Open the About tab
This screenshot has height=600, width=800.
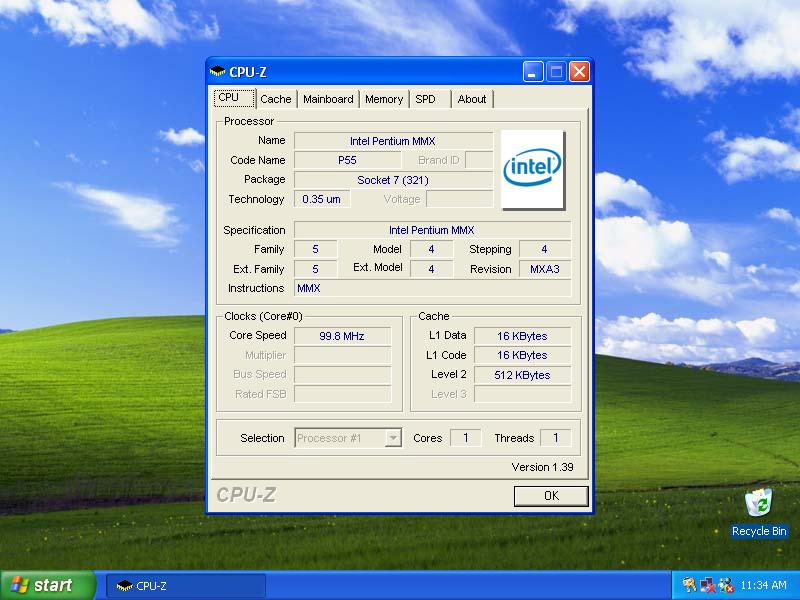tap(471, 99)
